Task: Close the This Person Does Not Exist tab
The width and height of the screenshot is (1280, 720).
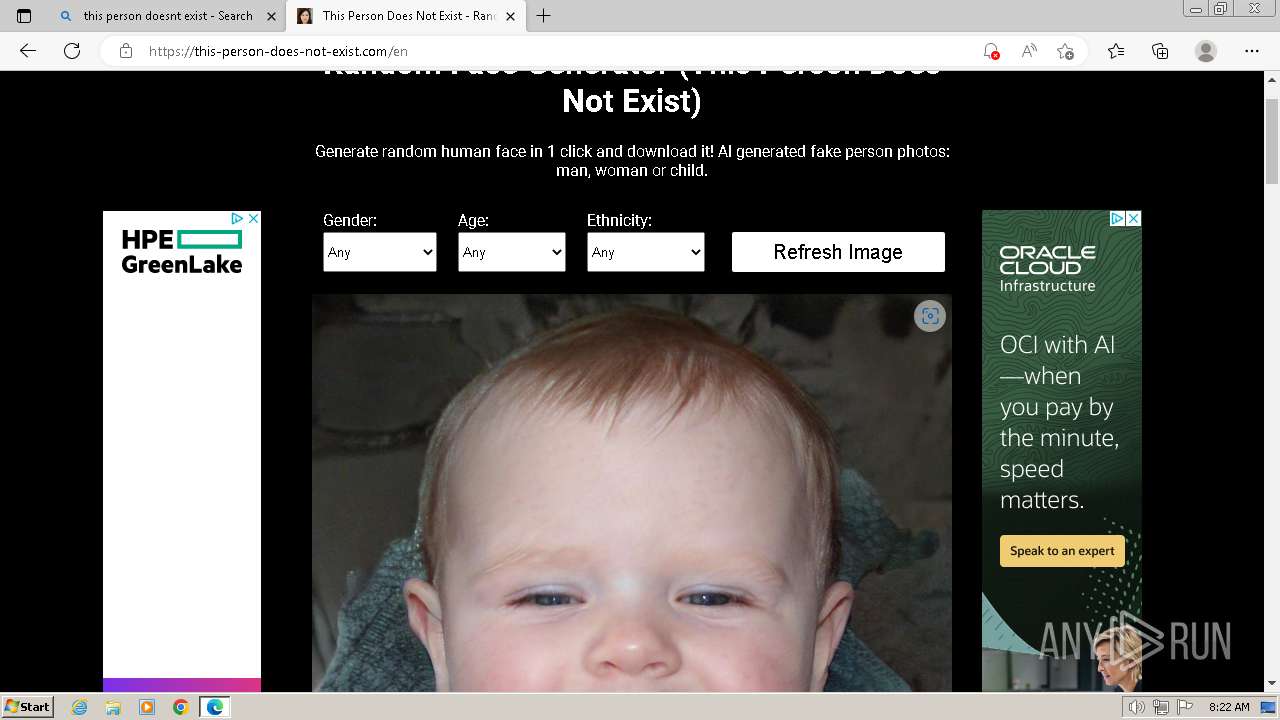Action: tap(511, 16)
